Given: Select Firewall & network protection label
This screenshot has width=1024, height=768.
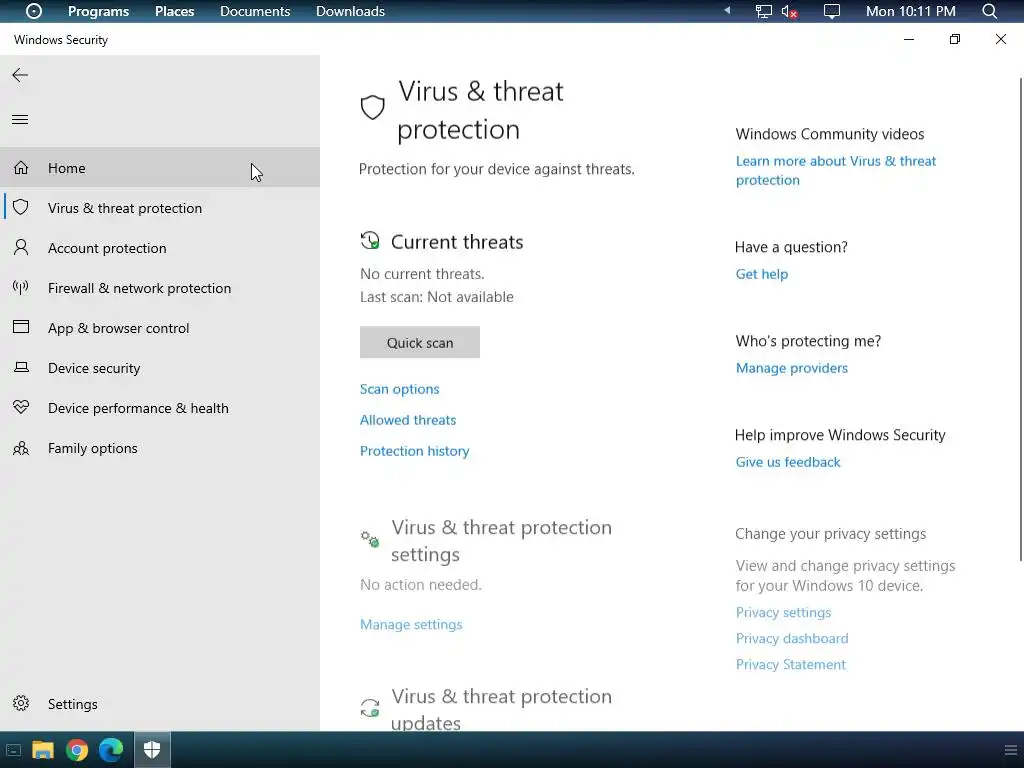Looking at the screenshot, I should [139, 288].
